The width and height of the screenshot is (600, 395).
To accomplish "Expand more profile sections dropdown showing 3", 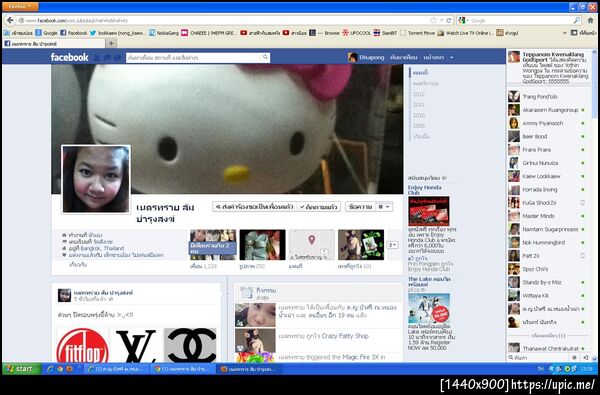I will 392,245.
